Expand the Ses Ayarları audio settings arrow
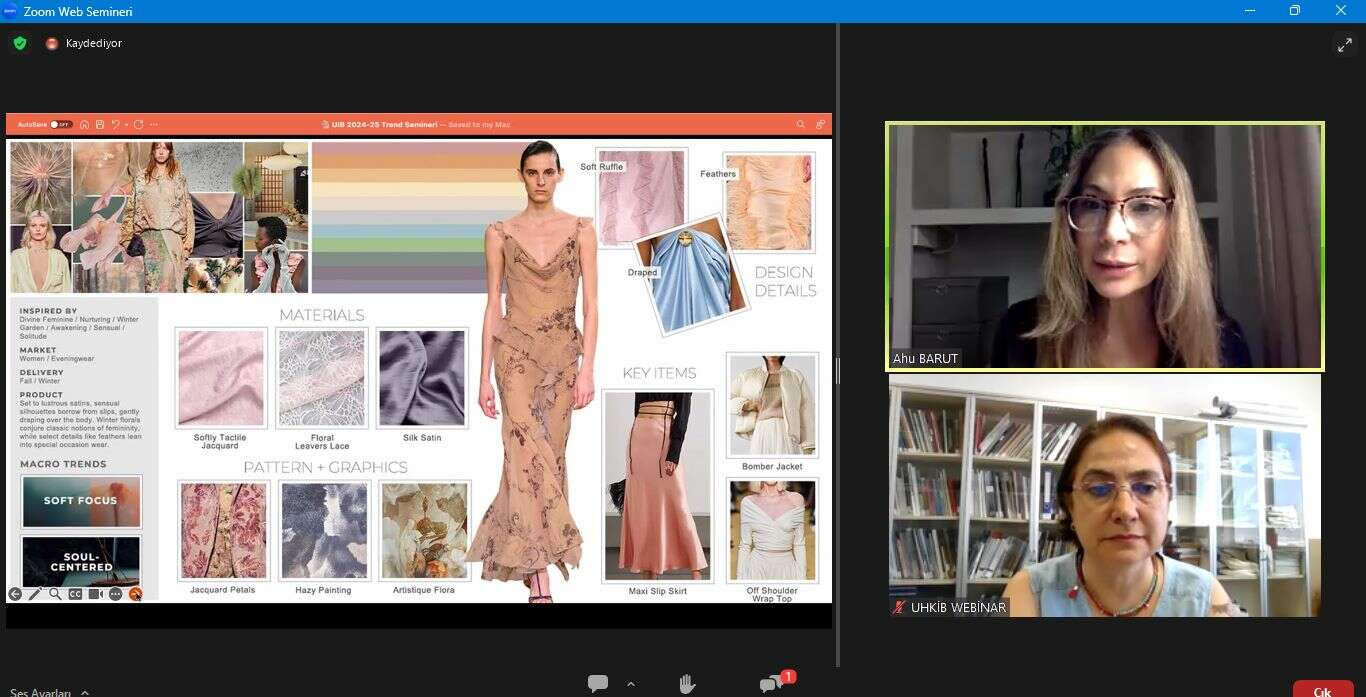Viewport: 1366px width, 697px height. click(x=85, y=692)
